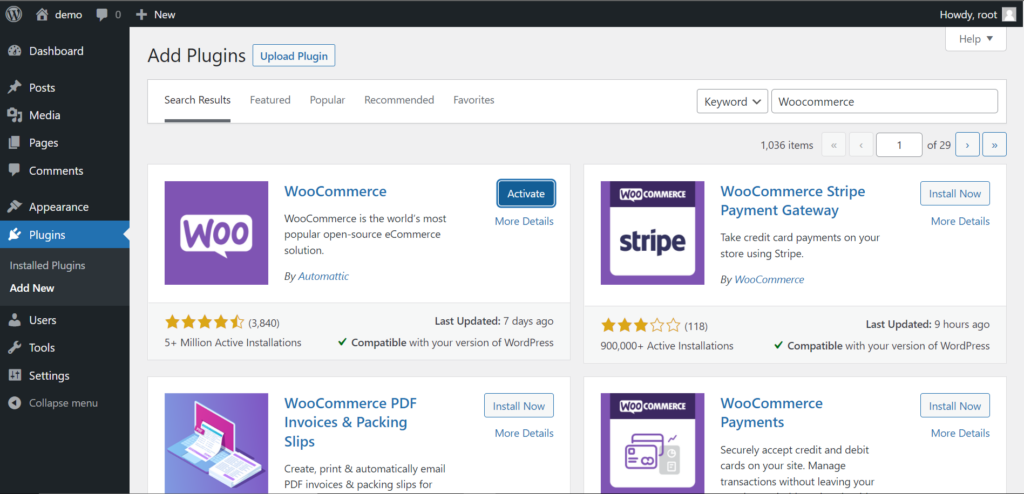
Task: Go to previous page of results
Action: [861, 145]
